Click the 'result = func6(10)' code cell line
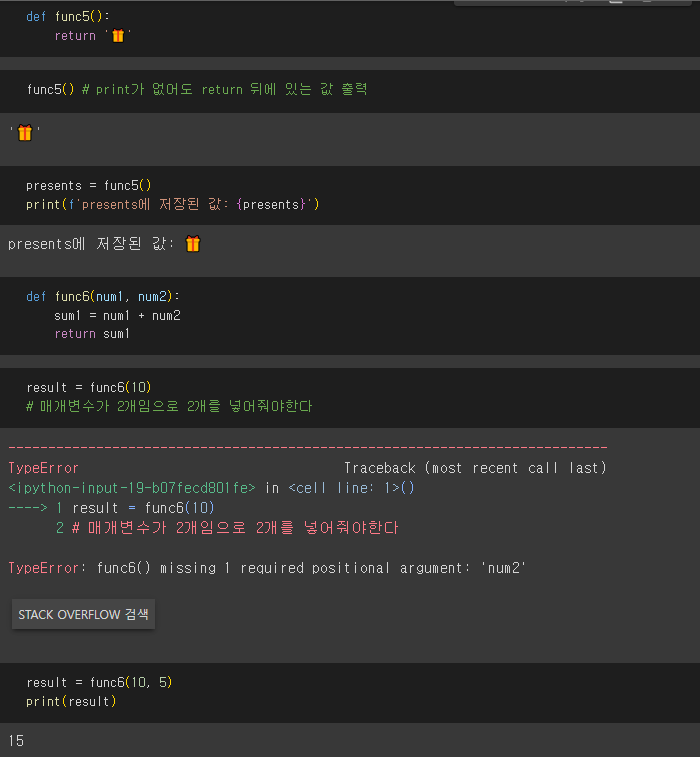 [89, 387]
